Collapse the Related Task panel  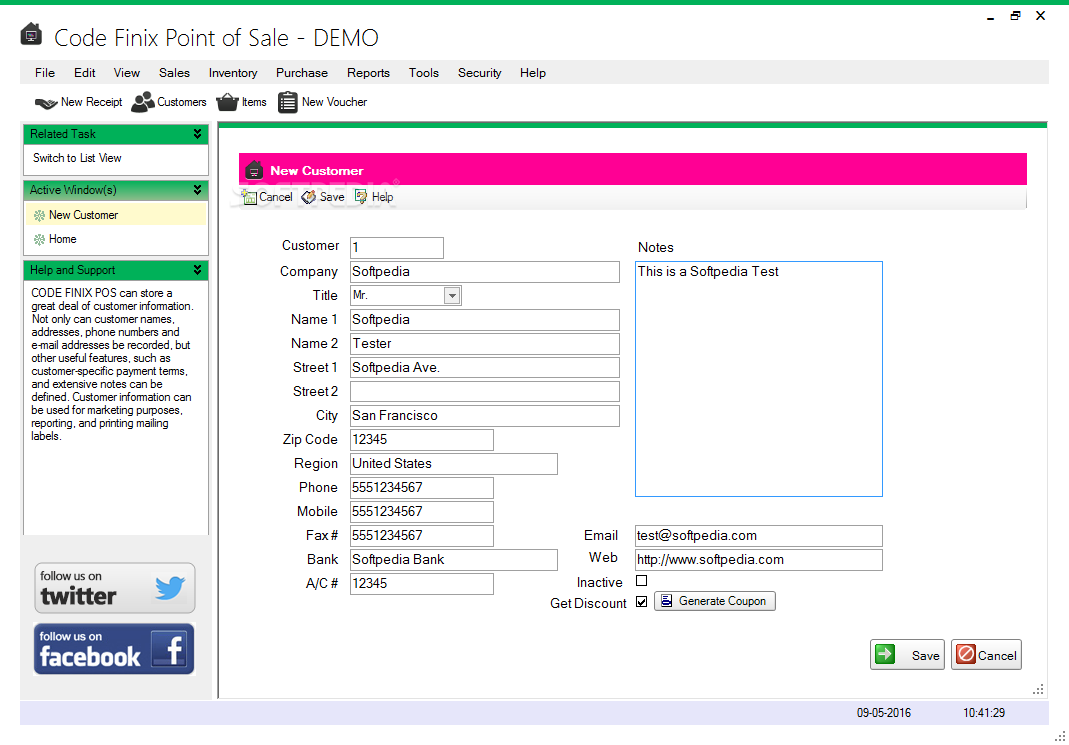[197, 134]
